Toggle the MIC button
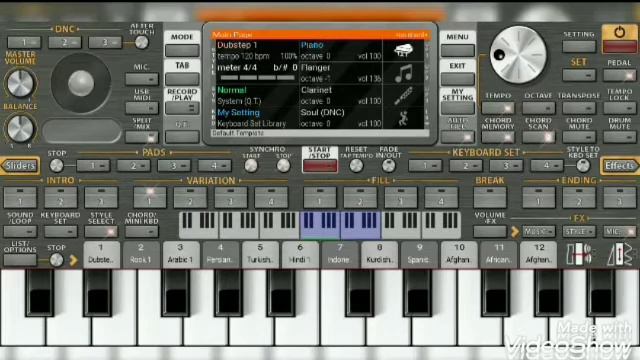This screenshot has width=640, height=360. pos(142,79)
